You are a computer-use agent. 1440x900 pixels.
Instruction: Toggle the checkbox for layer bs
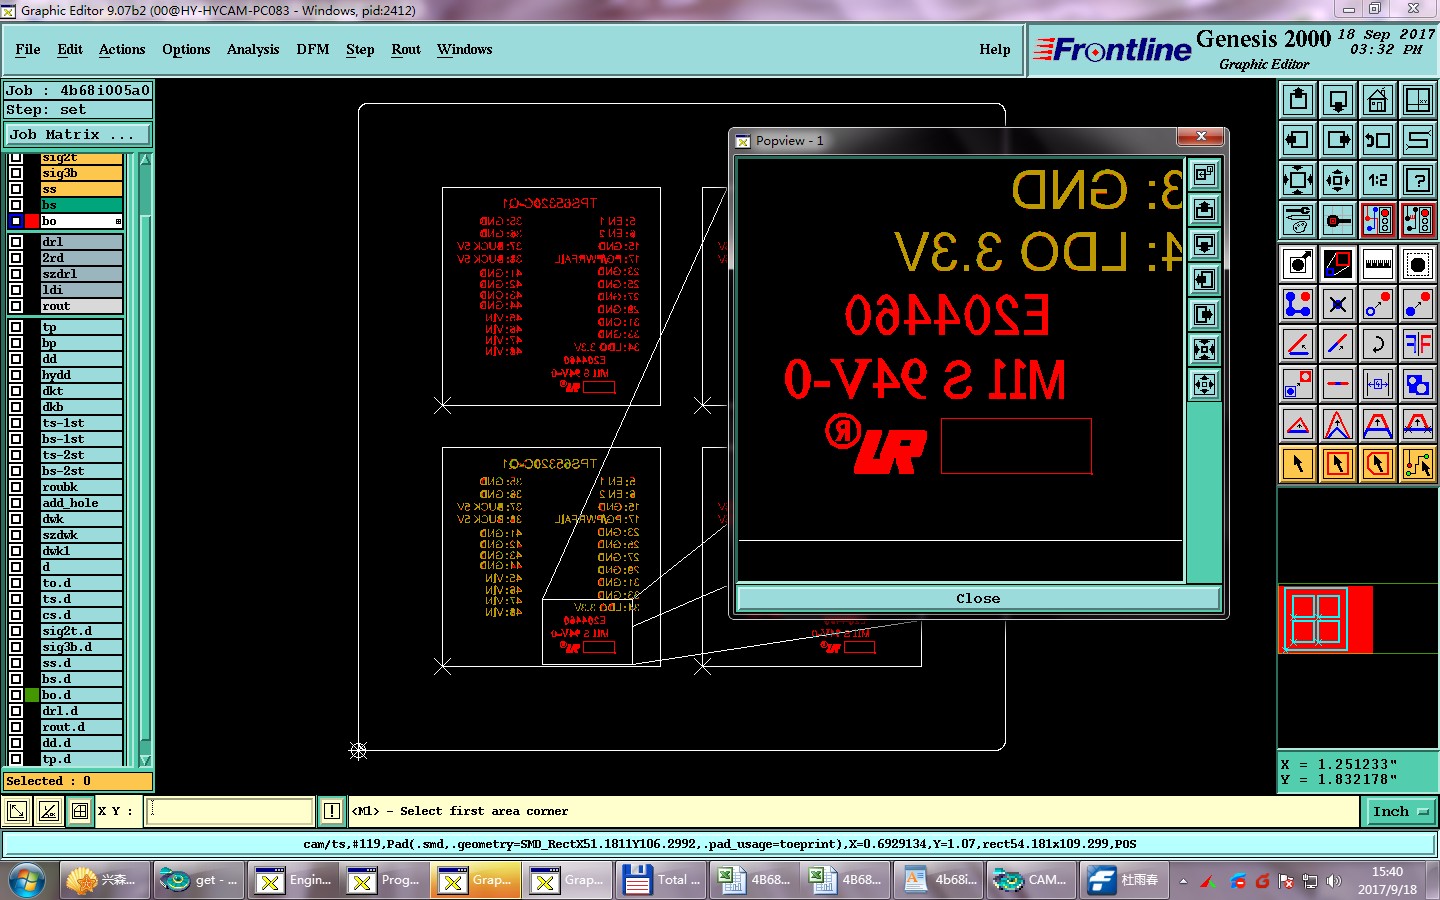coord(15,205)
